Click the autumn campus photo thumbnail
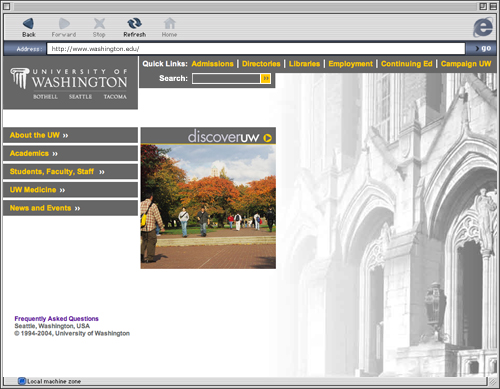 coord(208,206)
